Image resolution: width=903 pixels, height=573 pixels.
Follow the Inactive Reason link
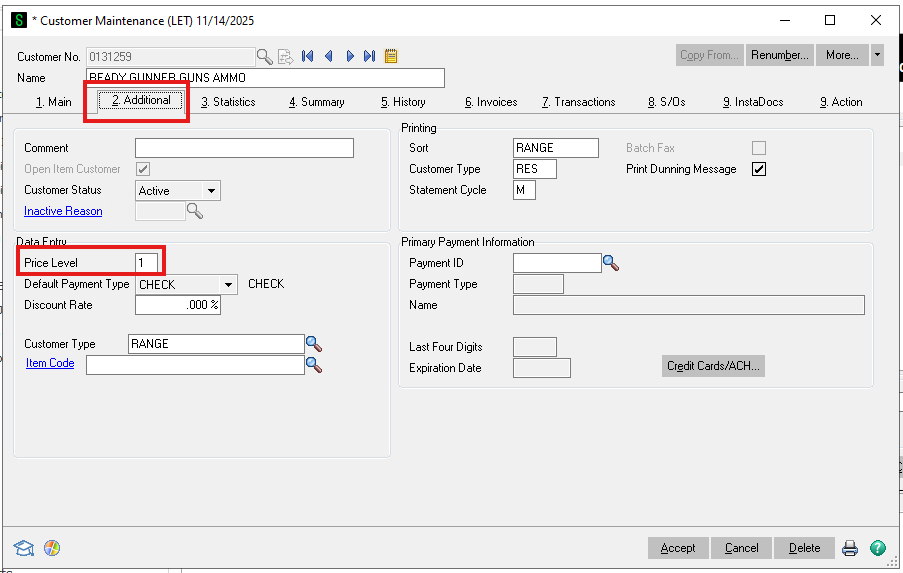click(63, 211)
